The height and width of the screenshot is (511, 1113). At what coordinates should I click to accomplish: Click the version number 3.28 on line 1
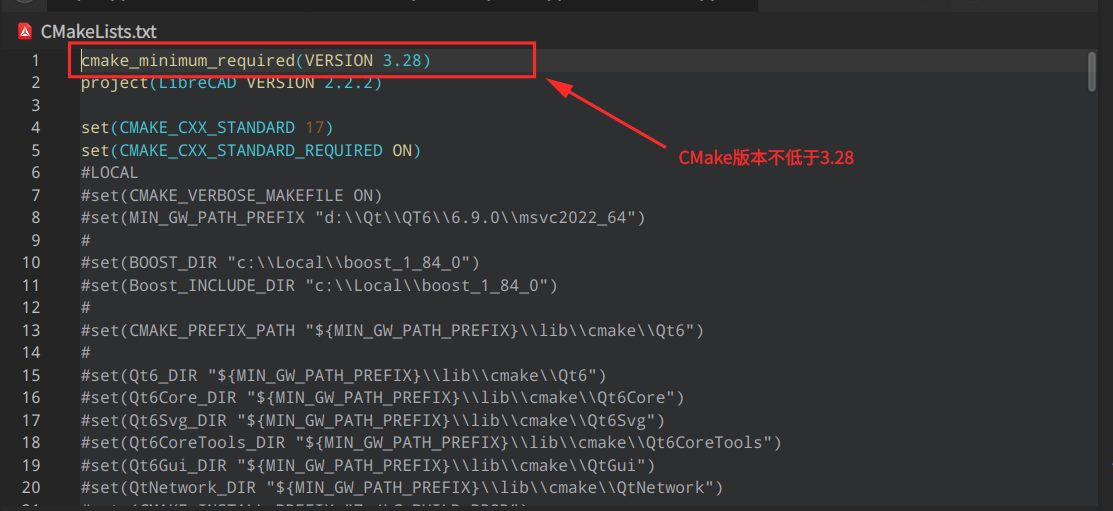click(402, 61)
